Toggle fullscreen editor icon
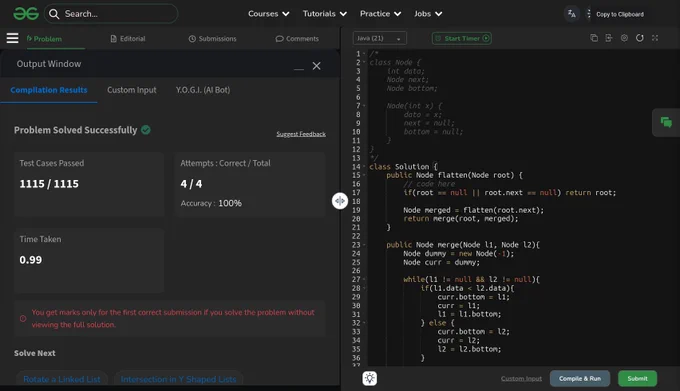 pyautogui.click(x=655, y=38)
